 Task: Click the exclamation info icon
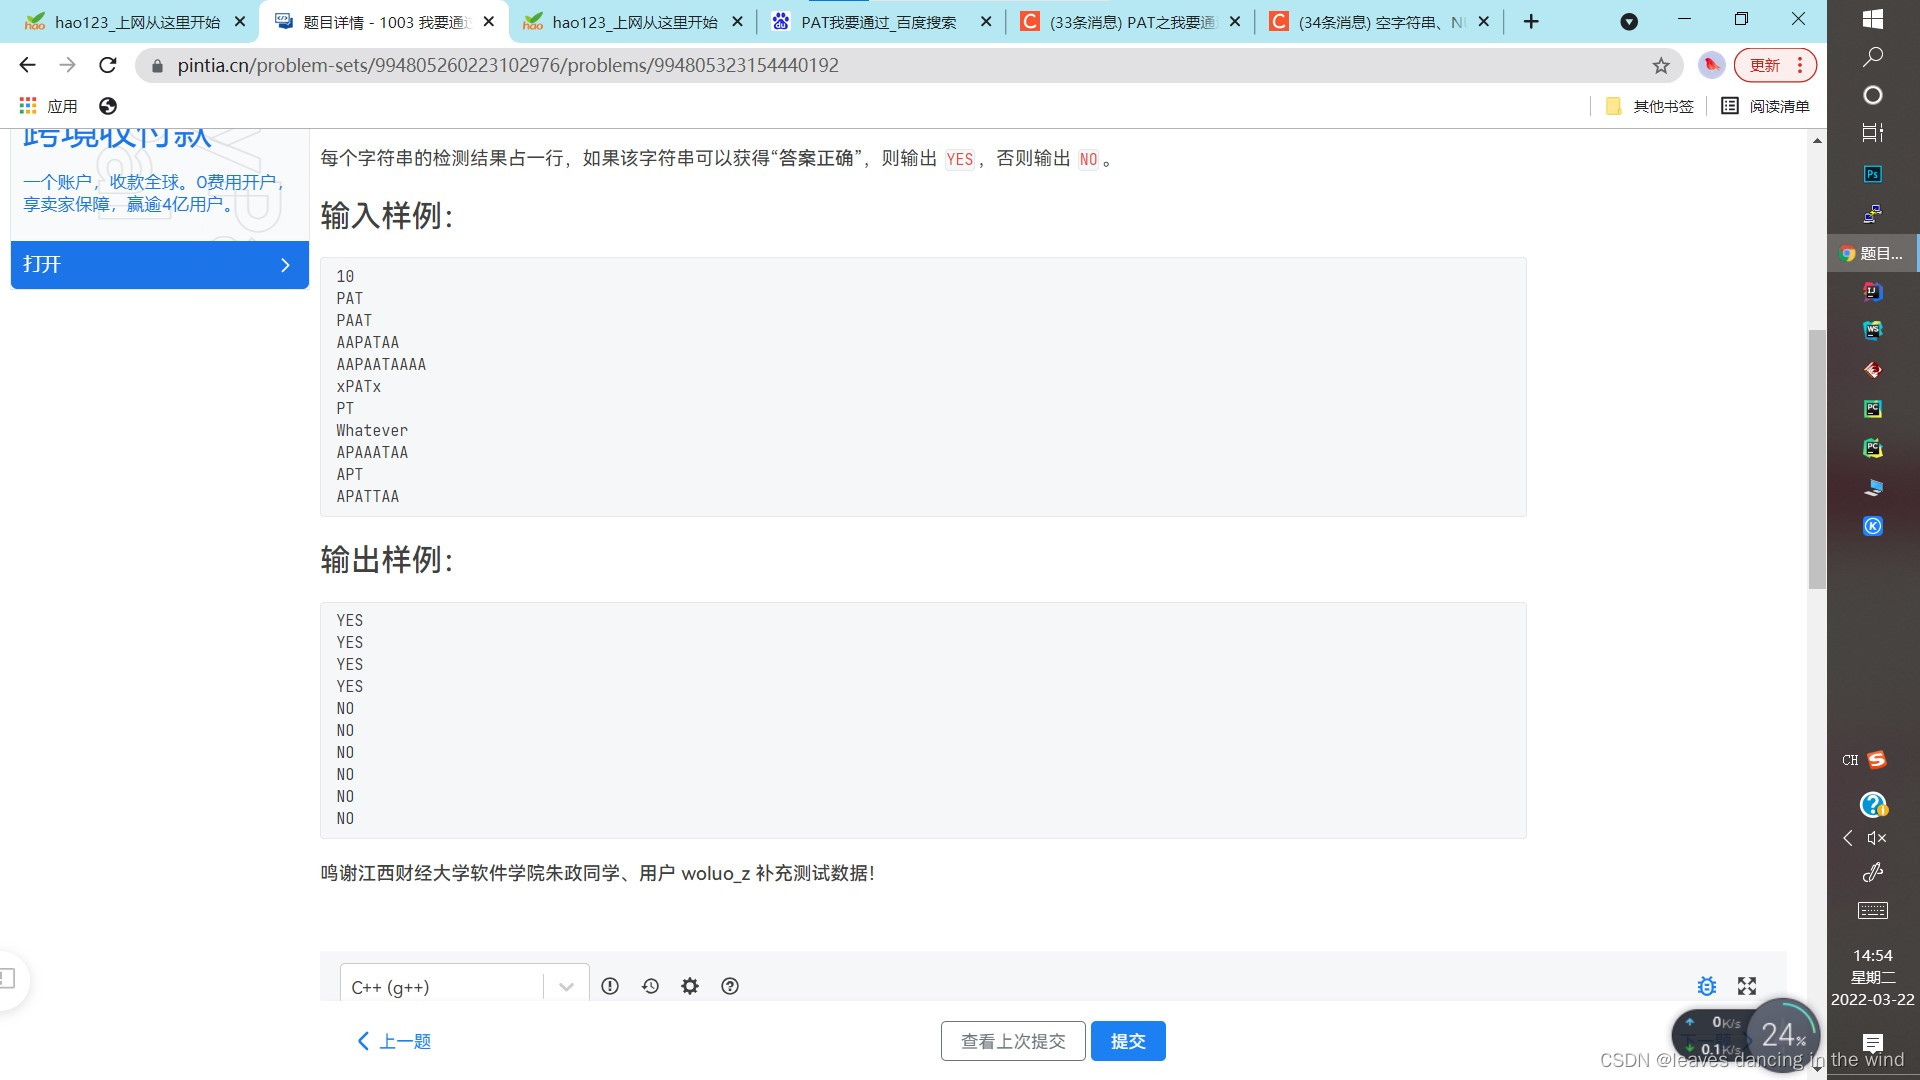[x=610, y=986]
